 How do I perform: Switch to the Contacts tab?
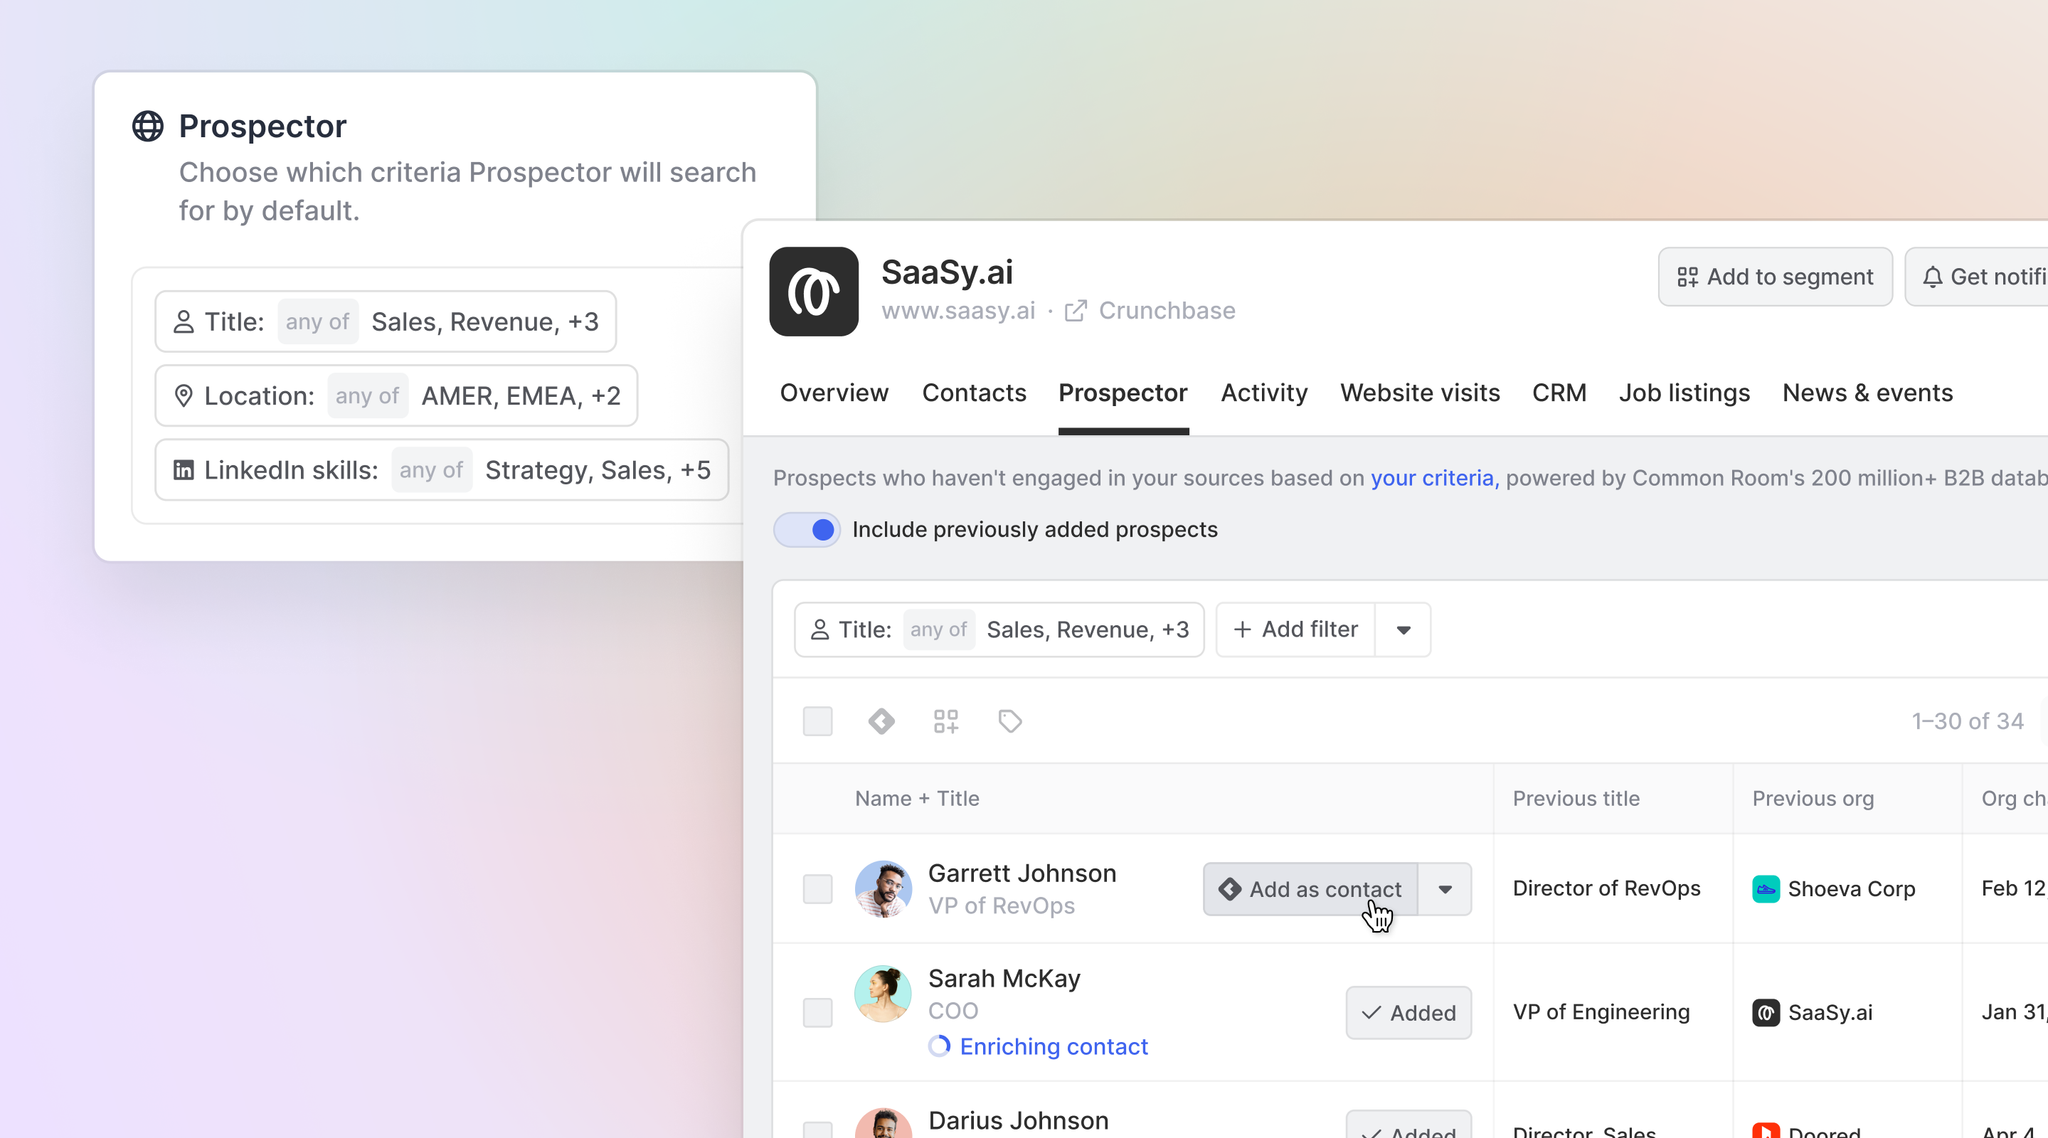974,393
